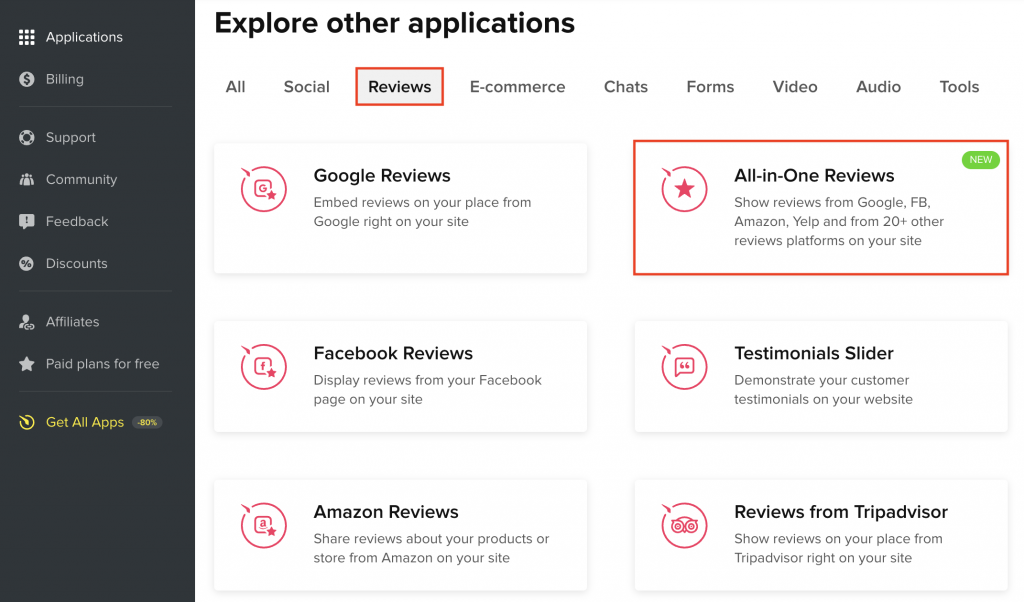The height and width of the screenshot is (602, 1024).
Task: Open Paid plans for free
Action: [x=103, y=364]
